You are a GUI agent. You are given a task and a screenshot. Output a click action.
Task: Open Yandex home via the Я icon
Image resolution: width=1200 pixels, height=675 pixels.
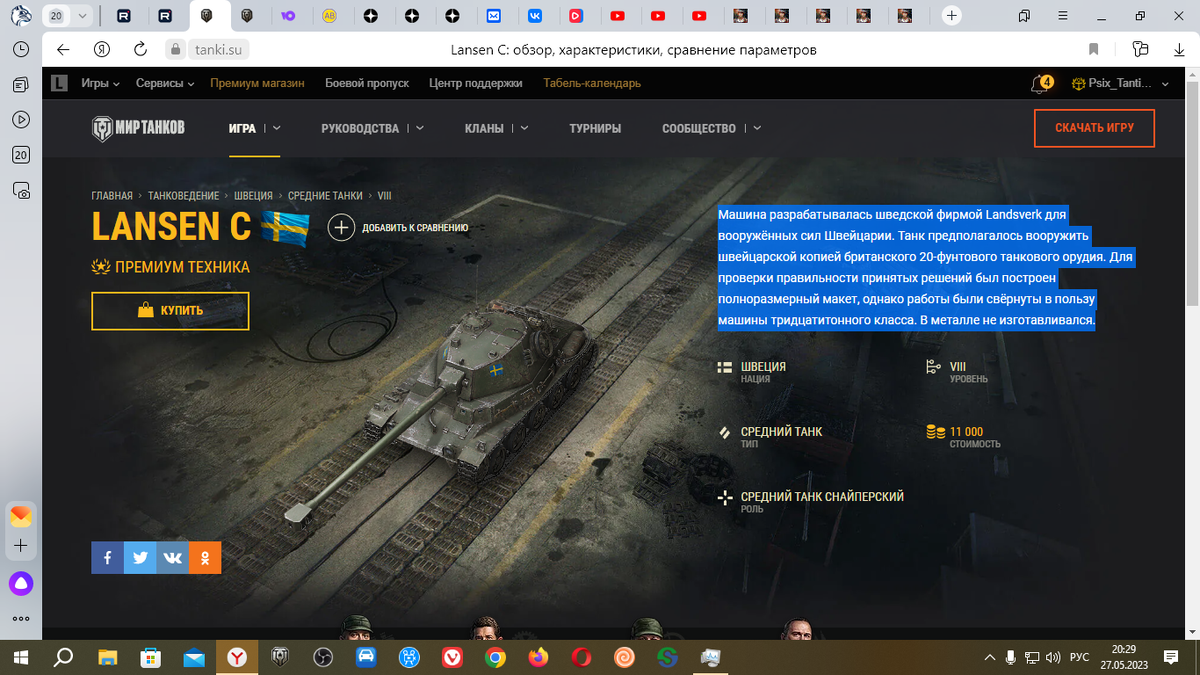101,50
